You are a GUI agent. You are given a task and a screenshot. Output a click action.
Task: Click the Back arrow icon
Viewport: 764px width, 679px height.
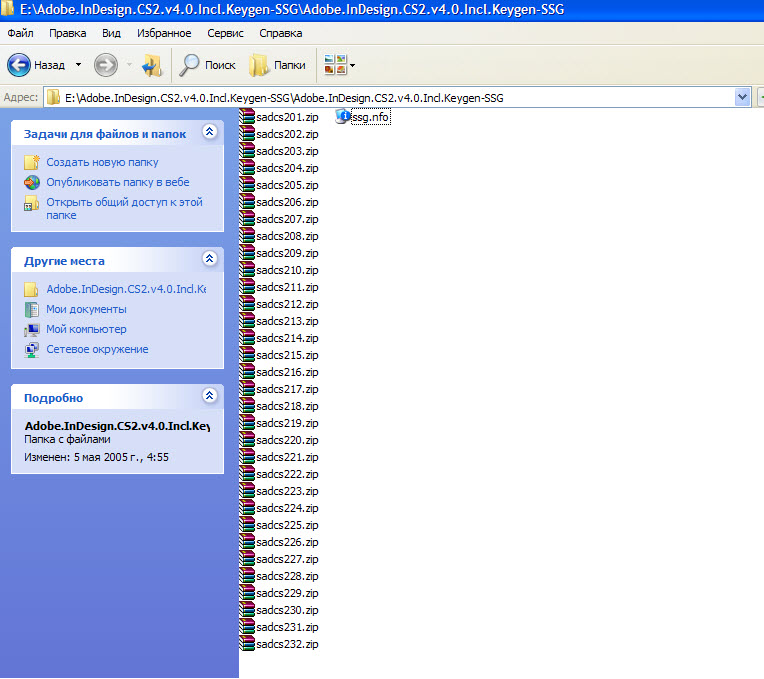pyautogui.click(x=19, y=65)
